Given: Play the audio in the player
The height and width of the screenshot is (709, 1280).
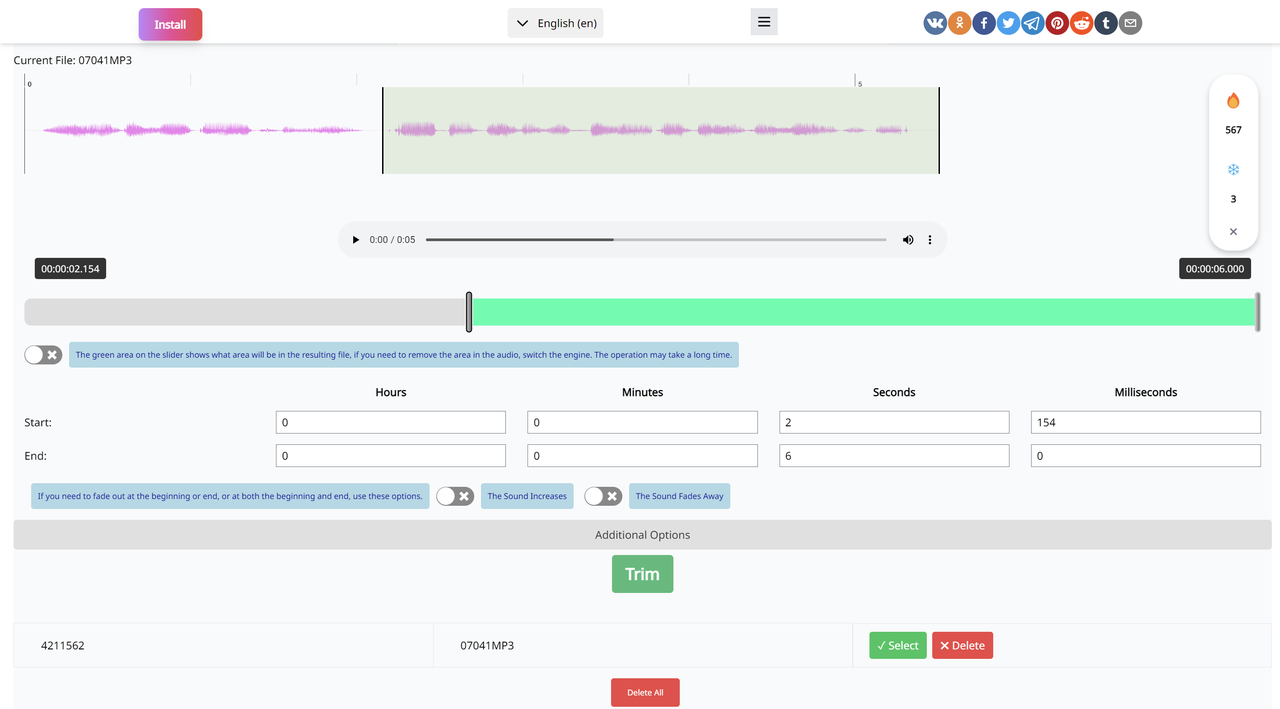Looking at the screenshot, I should (355, 240).
